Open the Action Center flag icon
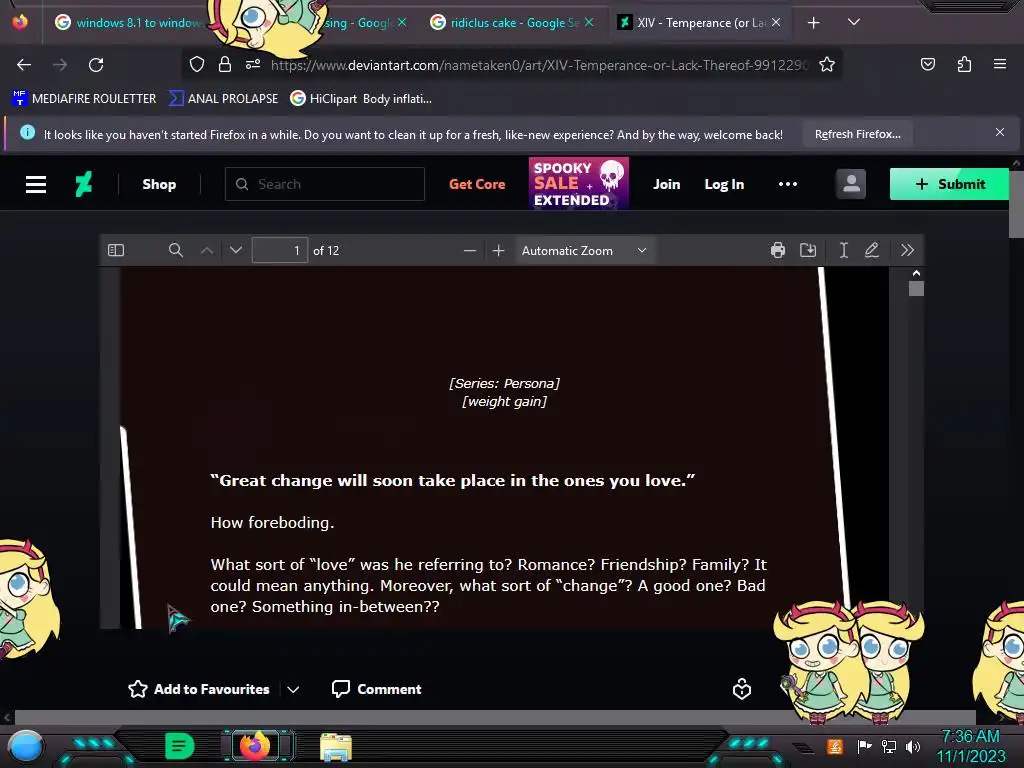Image resolution: width=1024 pixels, height=768 pixels. pyautogui.click(x=864, y=746)
